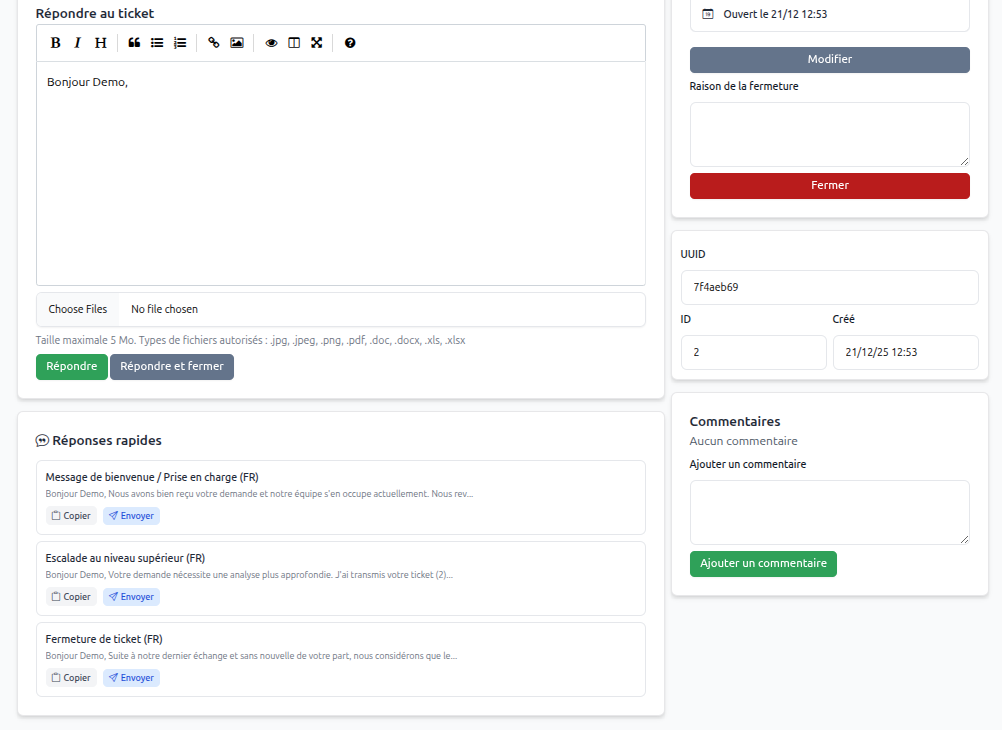Click Répondre et fermer button

[x=172, y=367]
